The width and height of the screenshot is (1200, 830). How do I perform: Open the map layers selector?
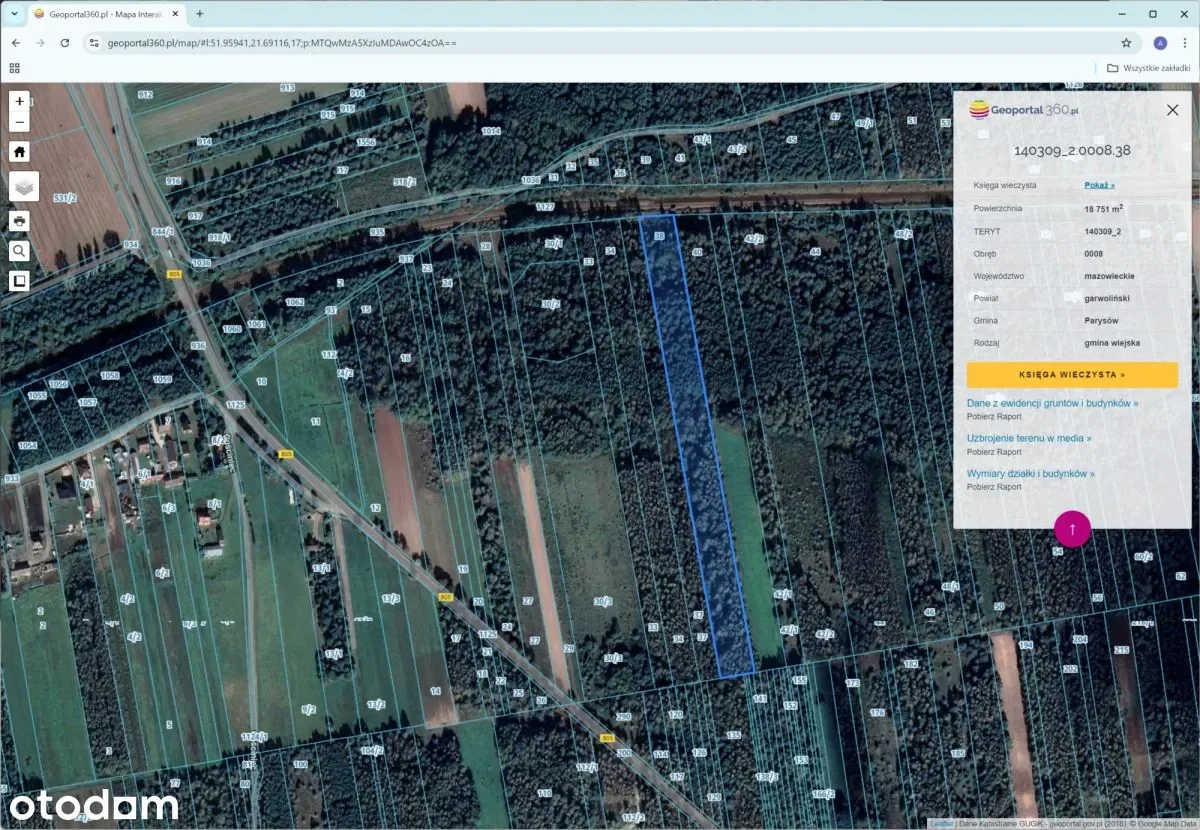pos(24,186)
